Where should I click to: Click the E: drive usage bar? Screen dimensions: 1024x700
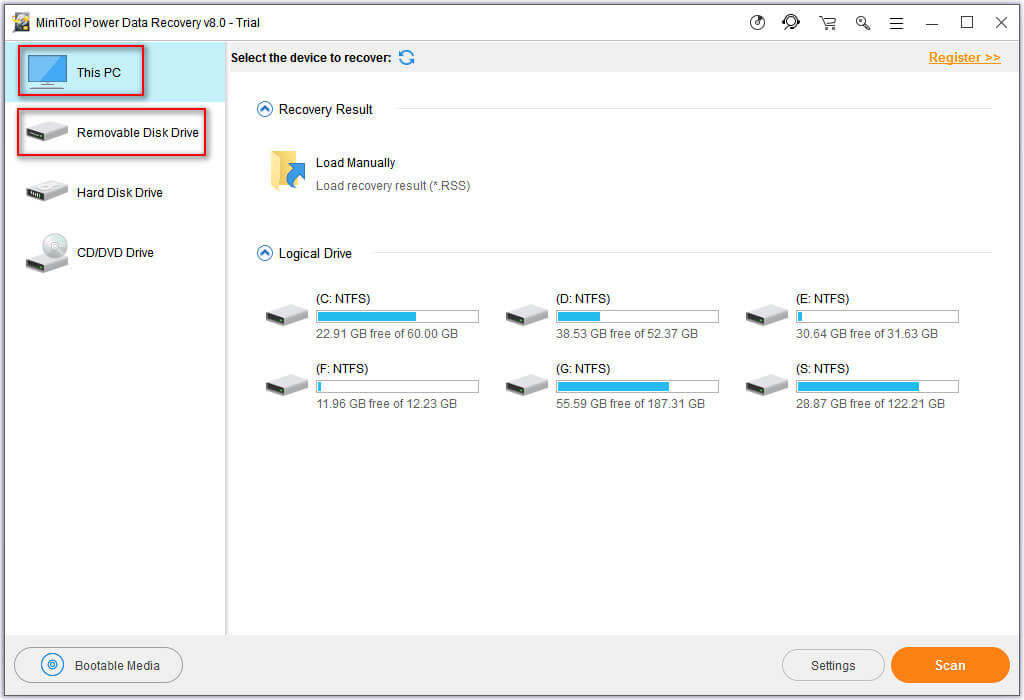click(x=877, y=317)
